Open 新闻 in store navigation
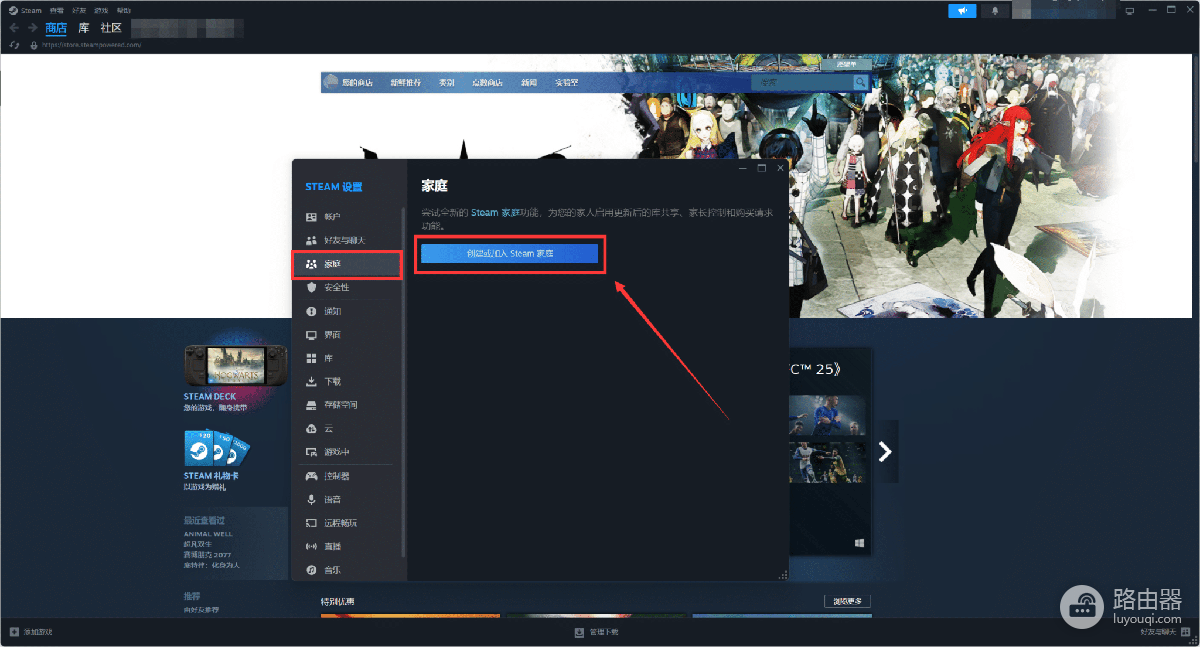Screen dimensions: 1200x647 point(529,83)
